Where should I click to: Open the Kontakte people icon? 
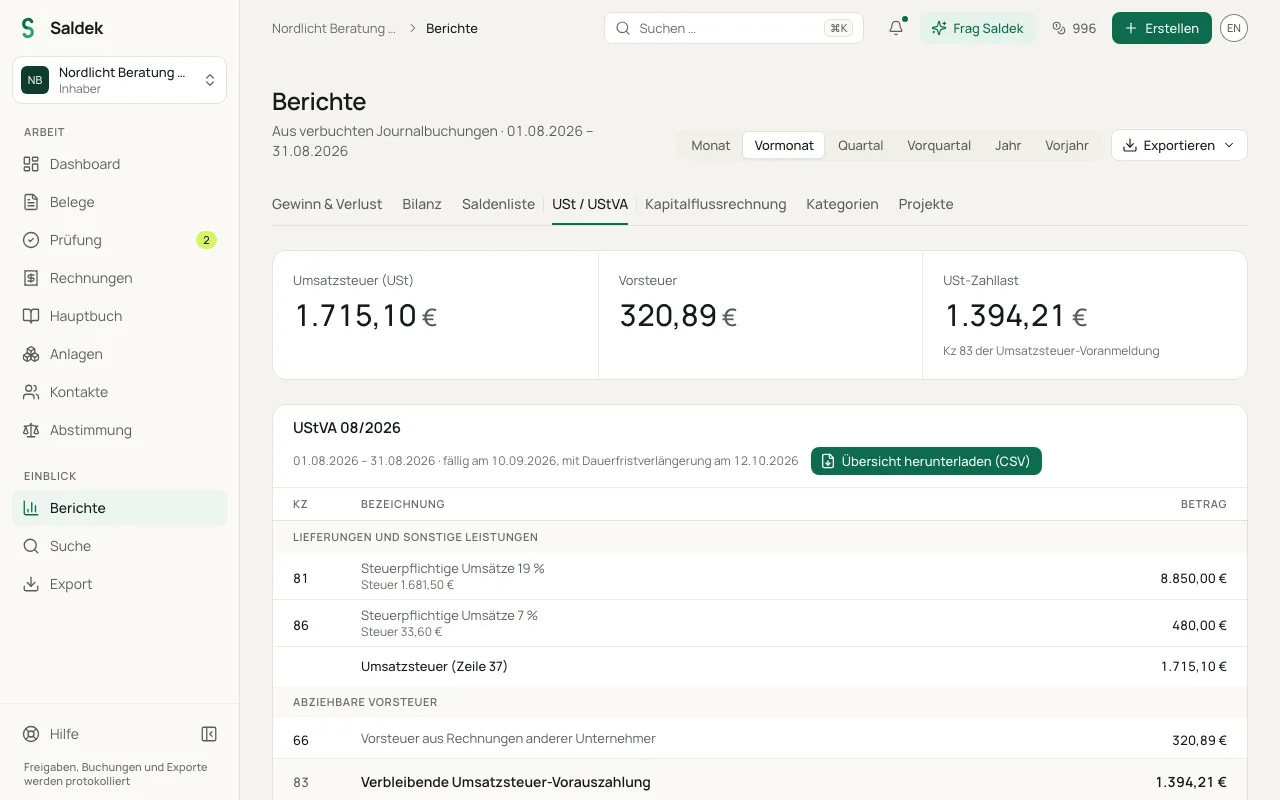[x=31, y=392]
